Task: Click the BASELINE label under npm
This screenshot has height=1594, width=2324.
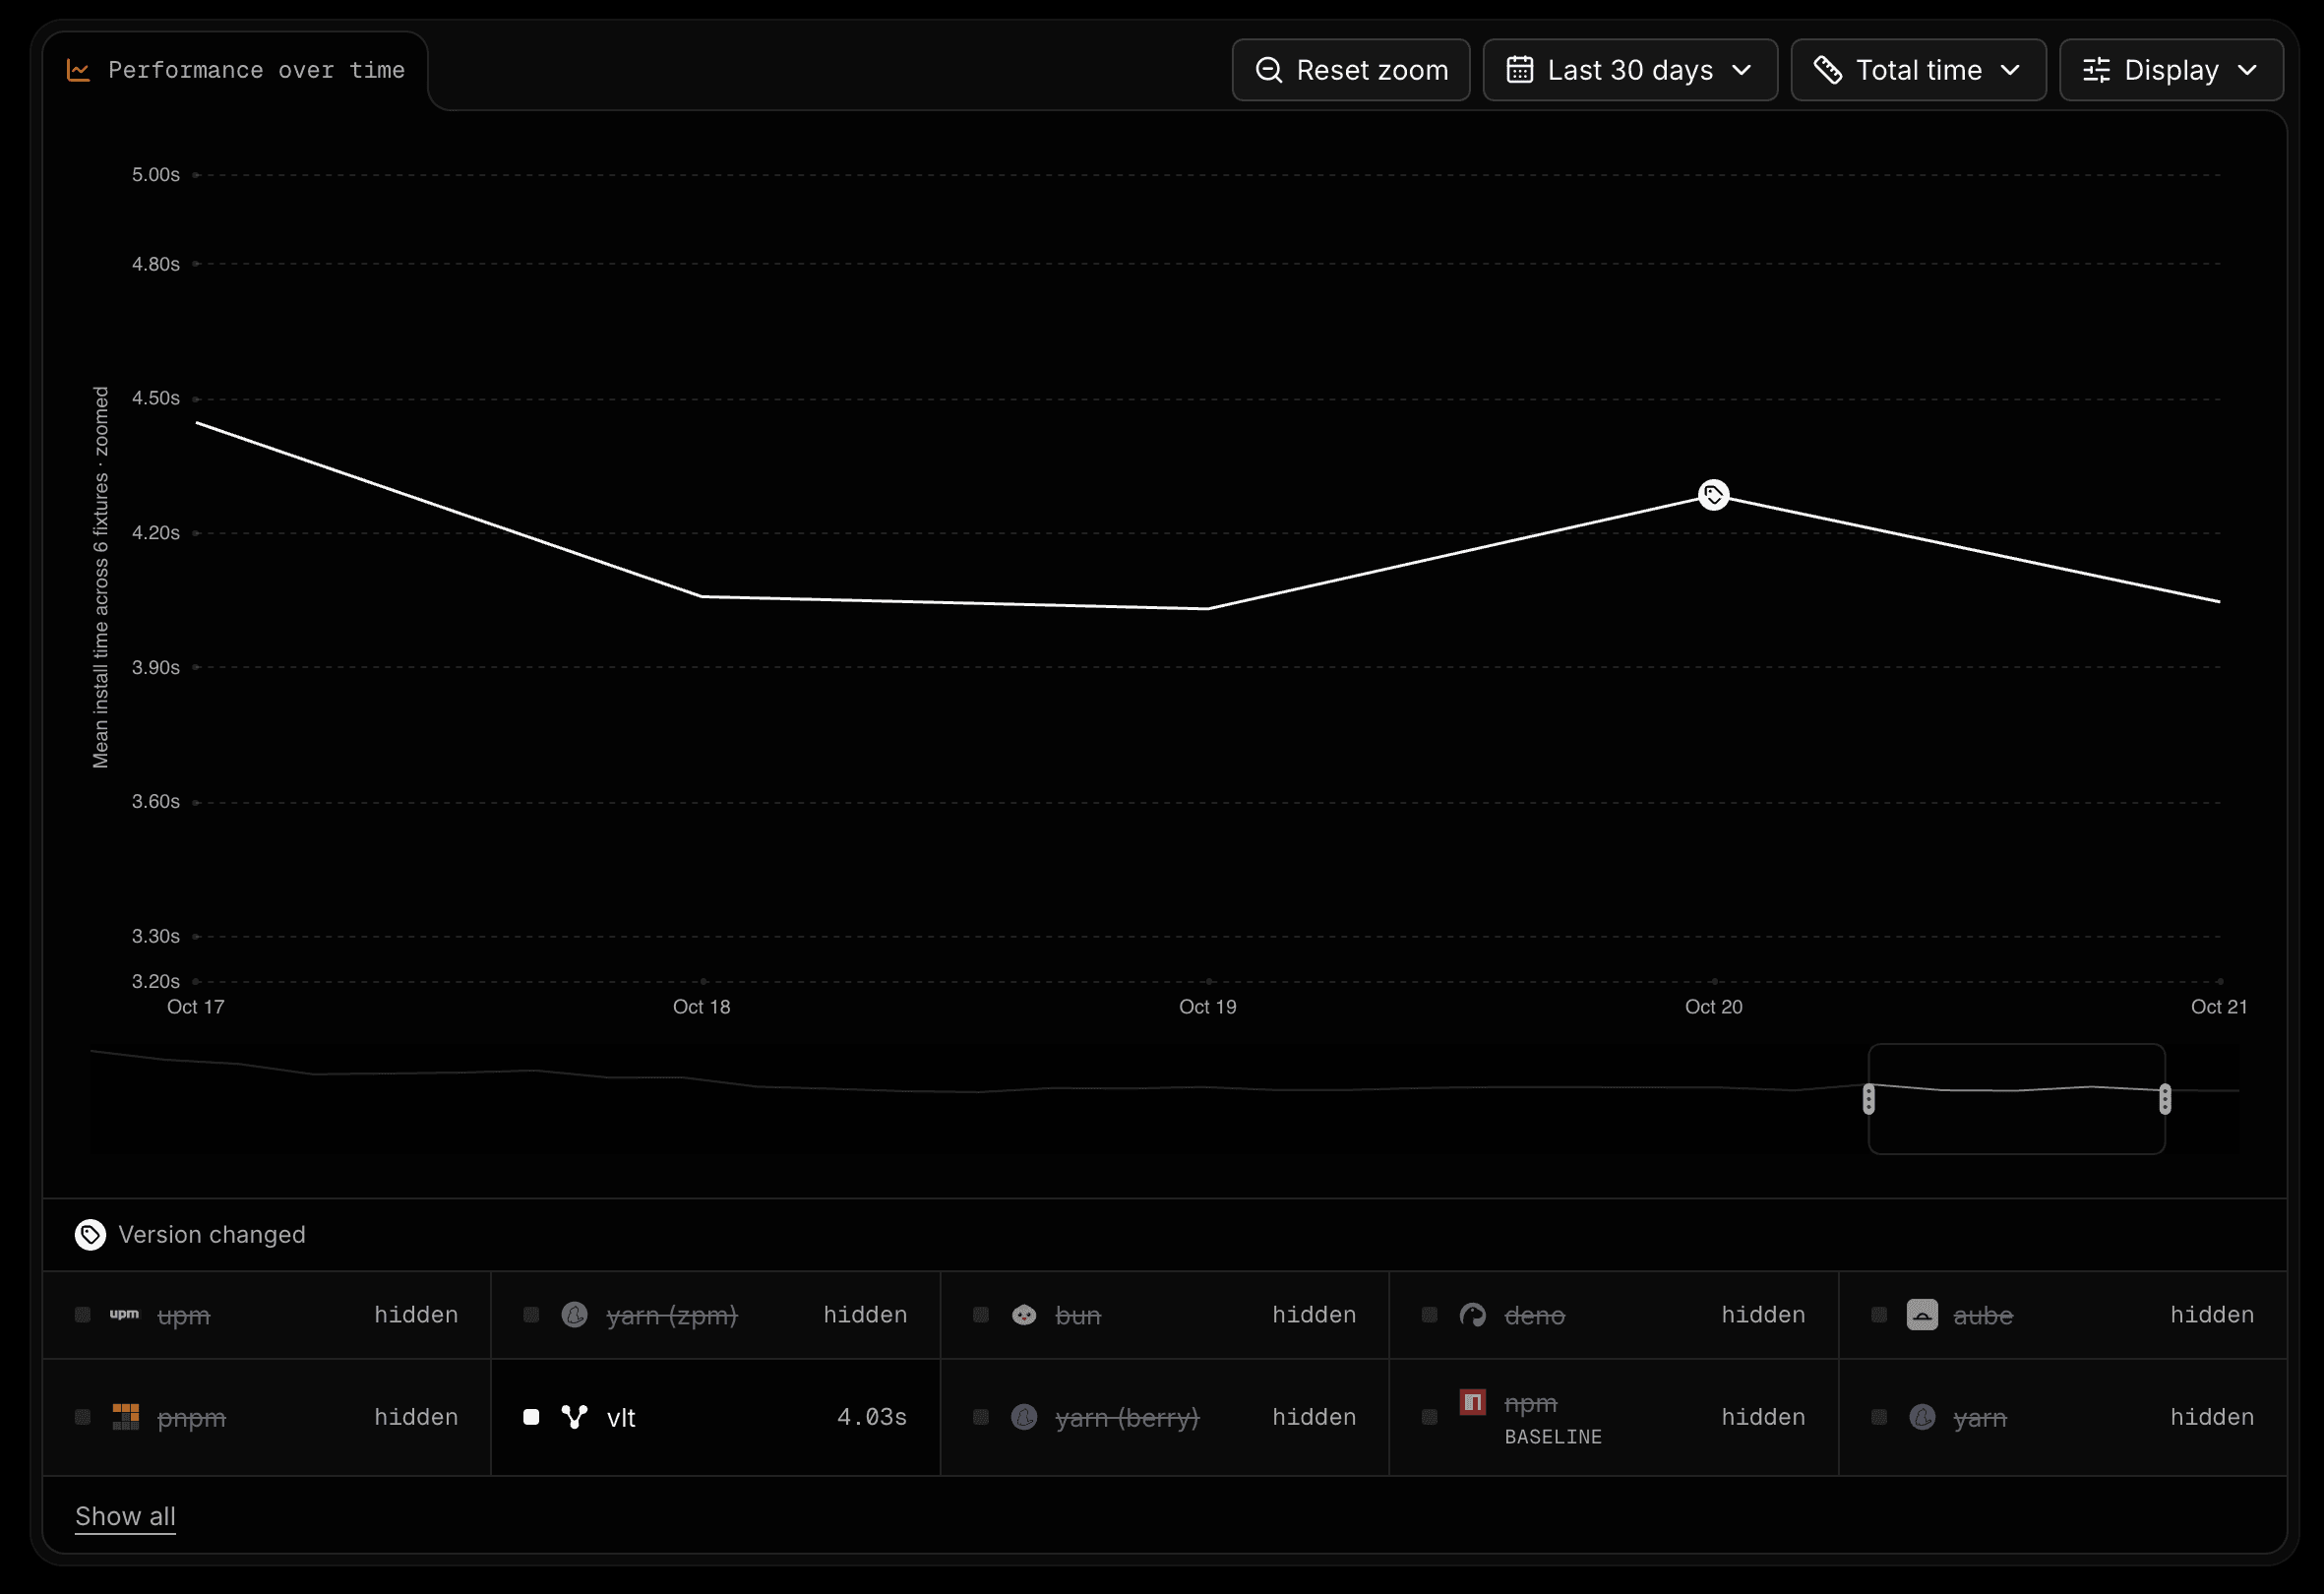Action: click(x=1553, y=1437)
